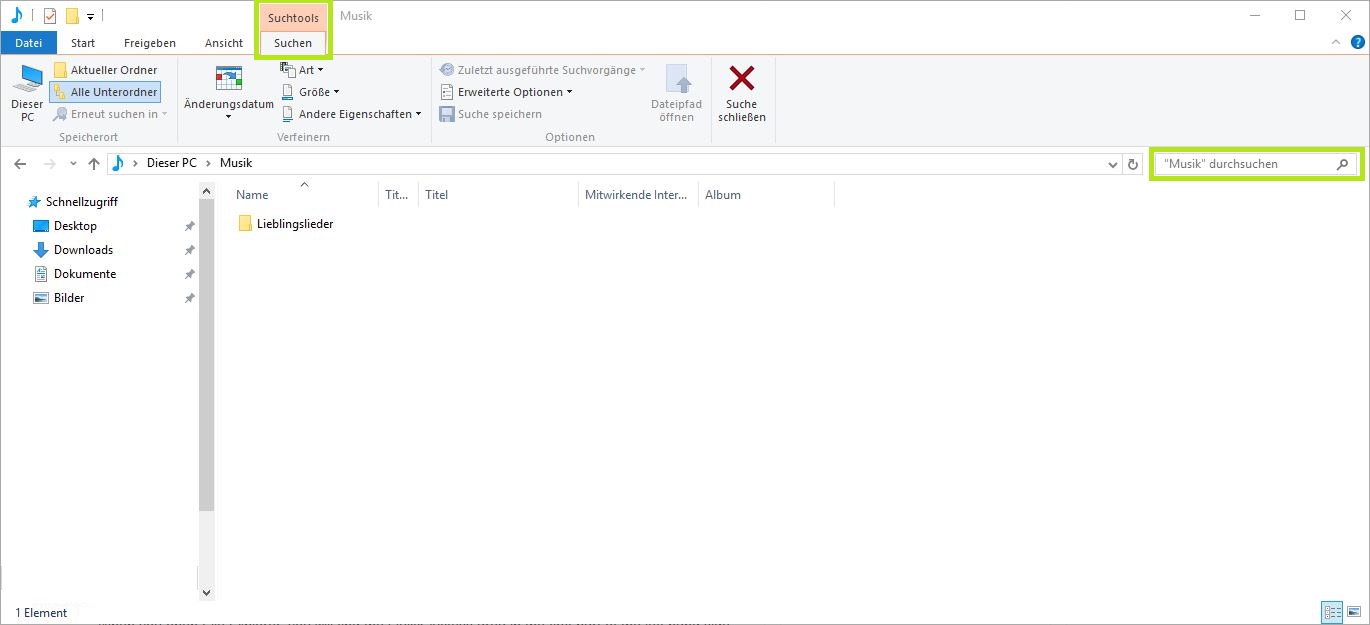1370x625 pixels.
Task: Open the Änderungsdatum dropdown
Action: pyautogui.click(x=229, y=94)
